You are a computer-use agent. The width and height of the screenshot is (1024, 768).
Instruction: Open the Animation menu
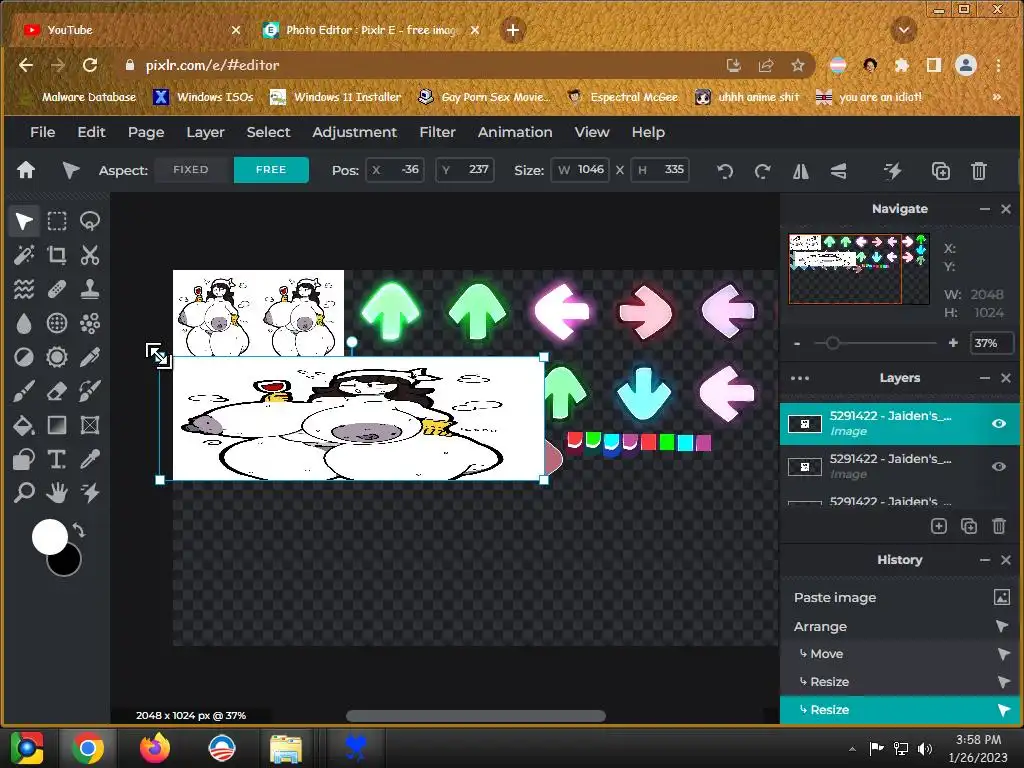(x=515, y=132)
